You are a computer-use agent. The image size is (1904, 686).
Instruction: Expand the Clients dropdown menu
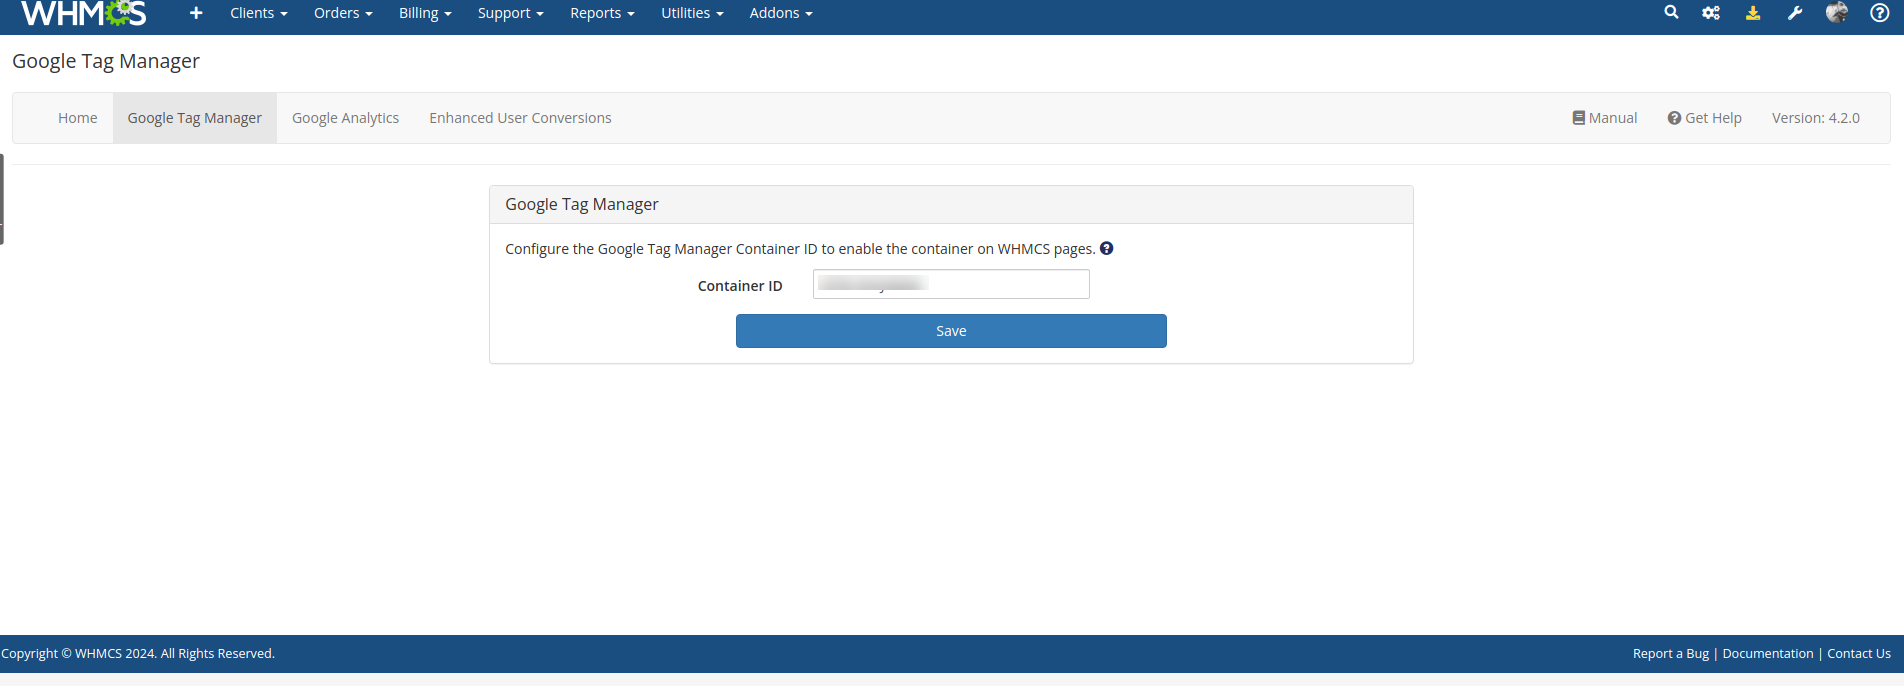[259, 13]
